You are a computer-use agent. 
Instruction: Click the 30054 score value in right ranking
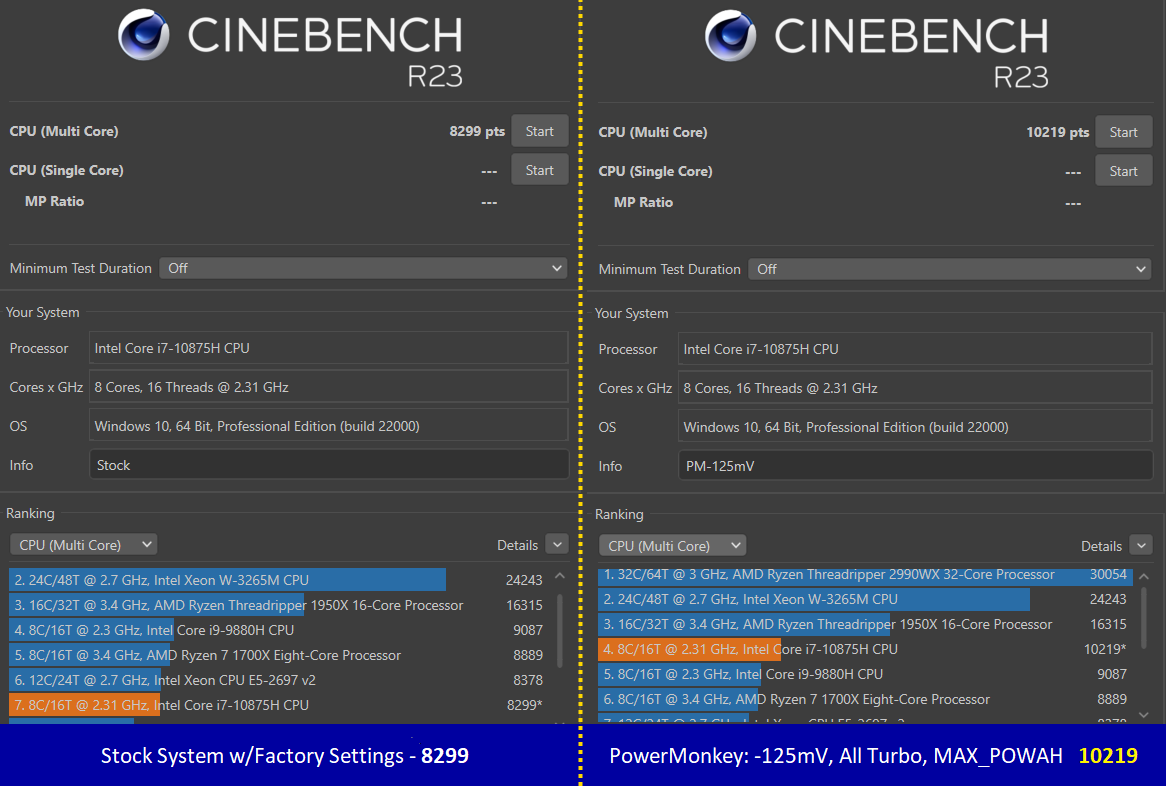(x=1108, y=575)
